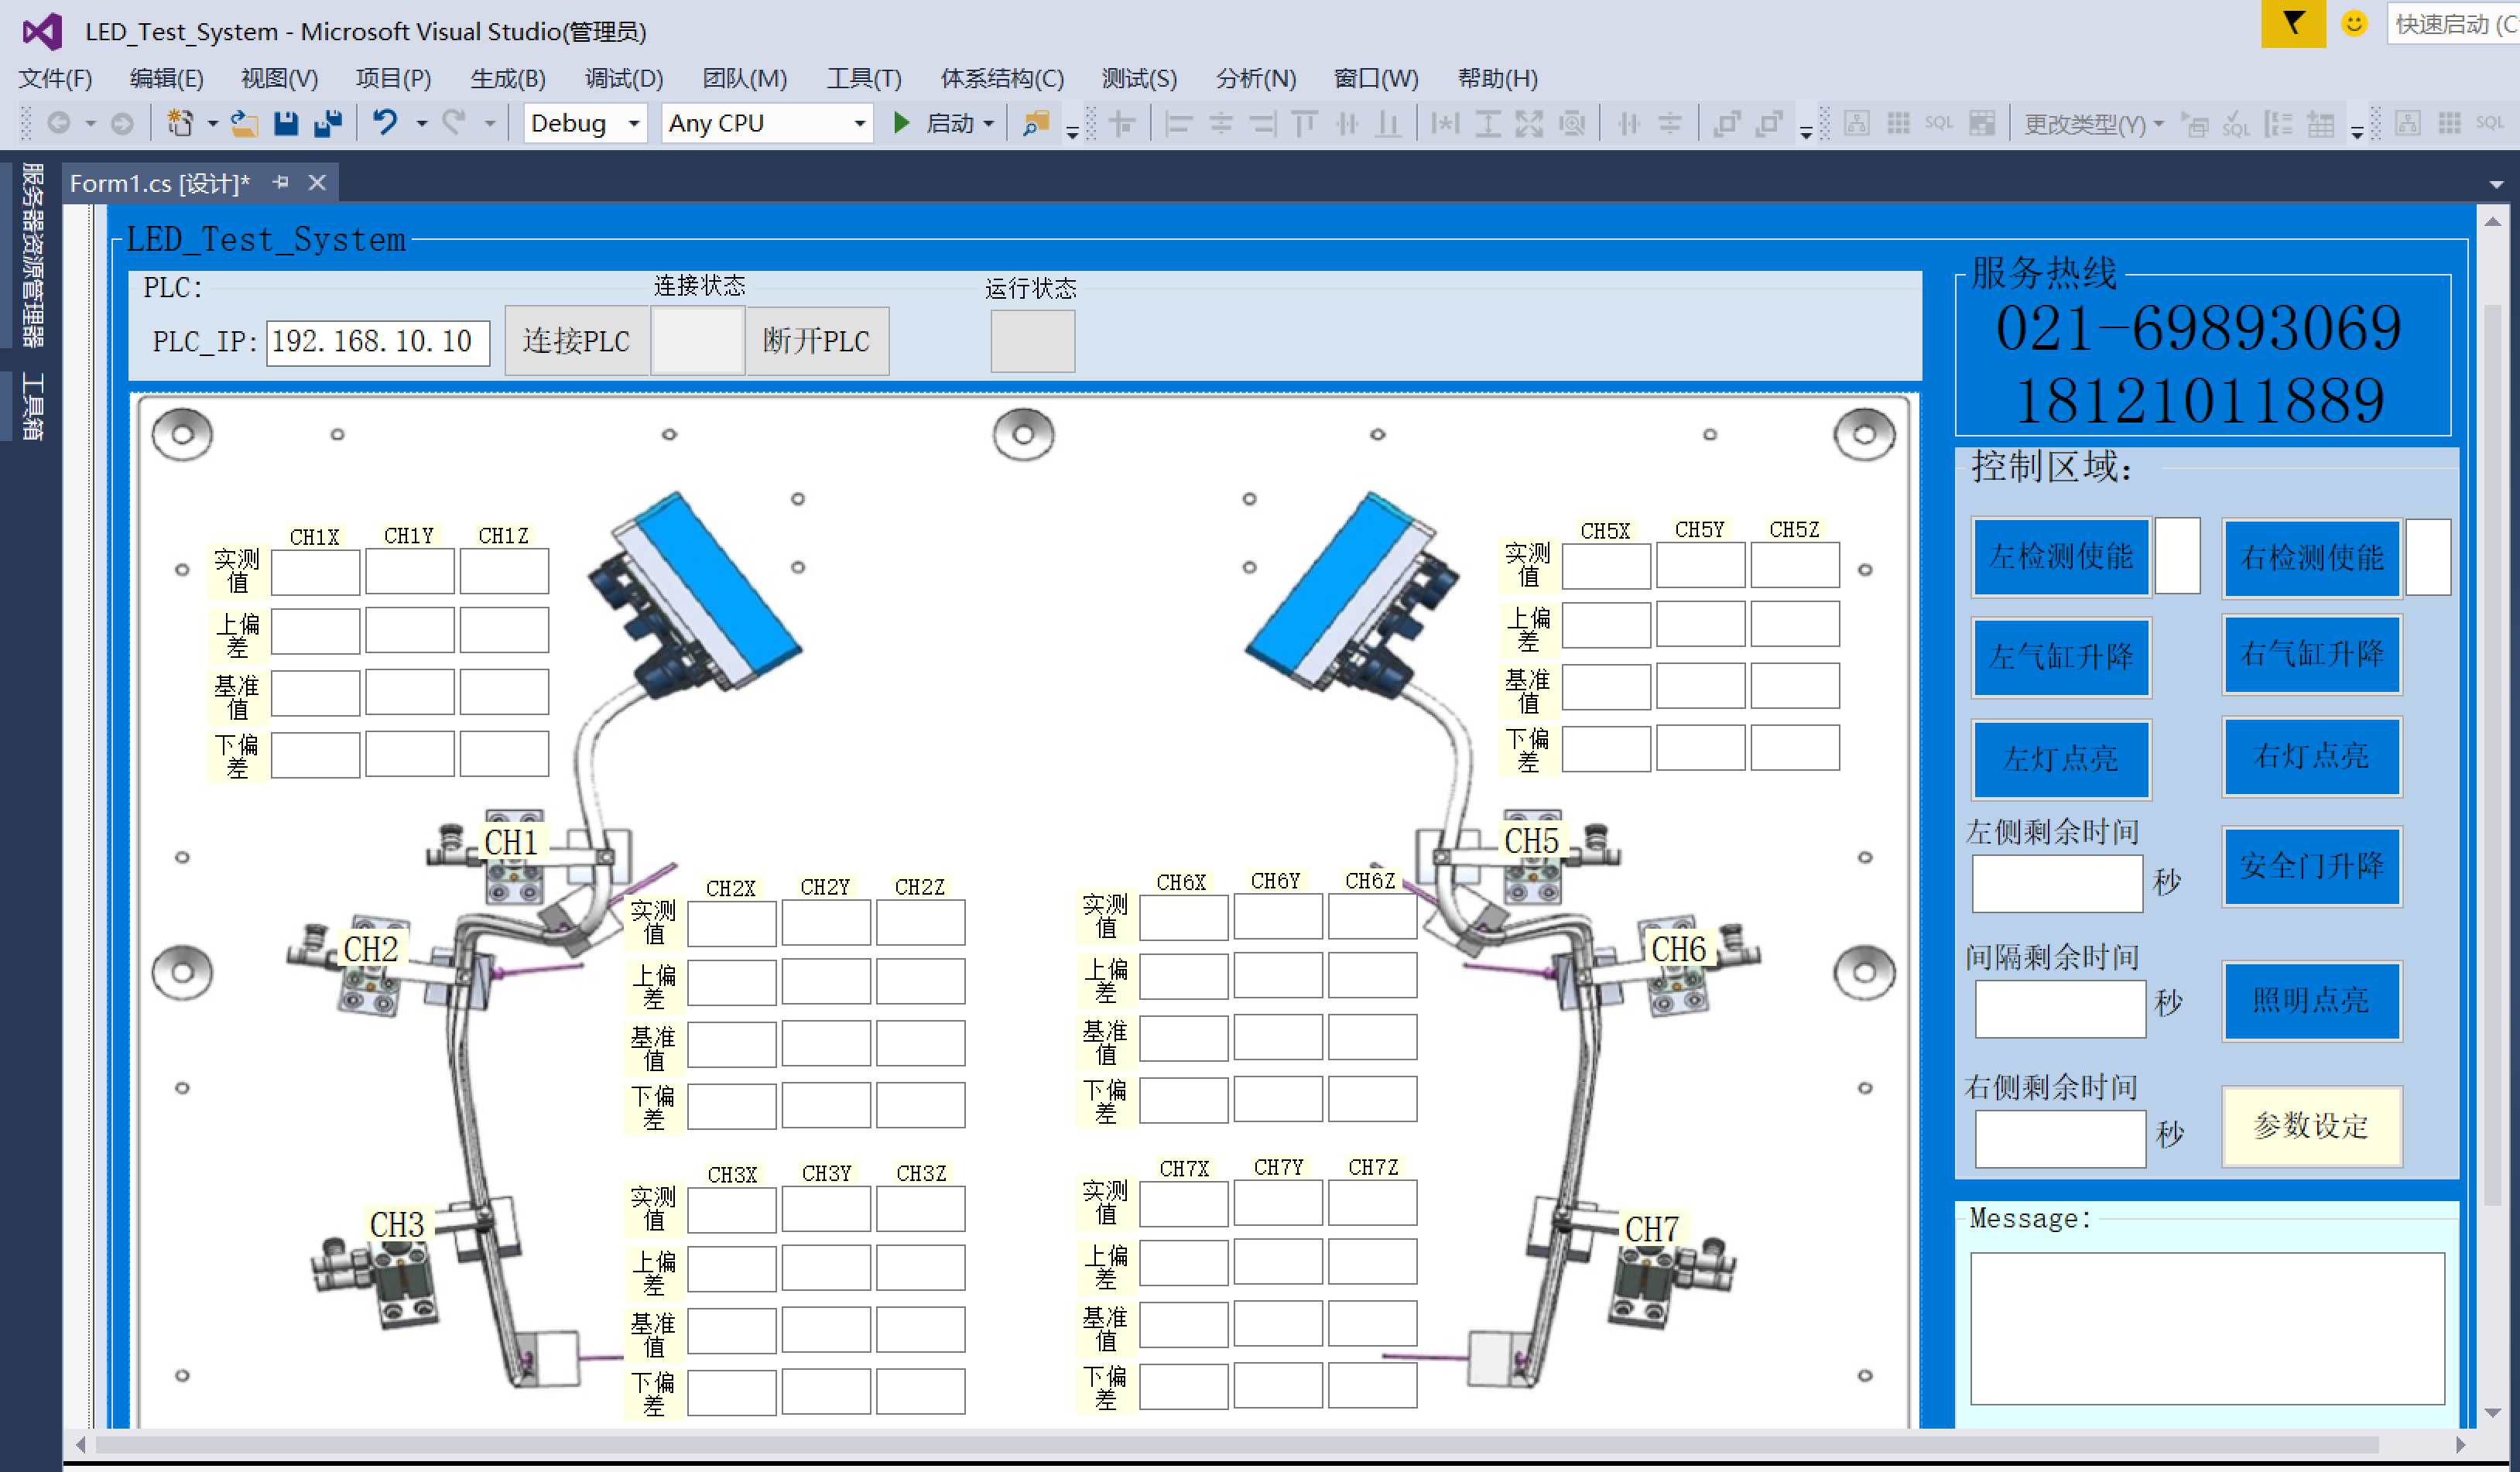2520x1472 pixels.
Task: Click the yellow feedback smiley icon
Action: (2354, 23)
